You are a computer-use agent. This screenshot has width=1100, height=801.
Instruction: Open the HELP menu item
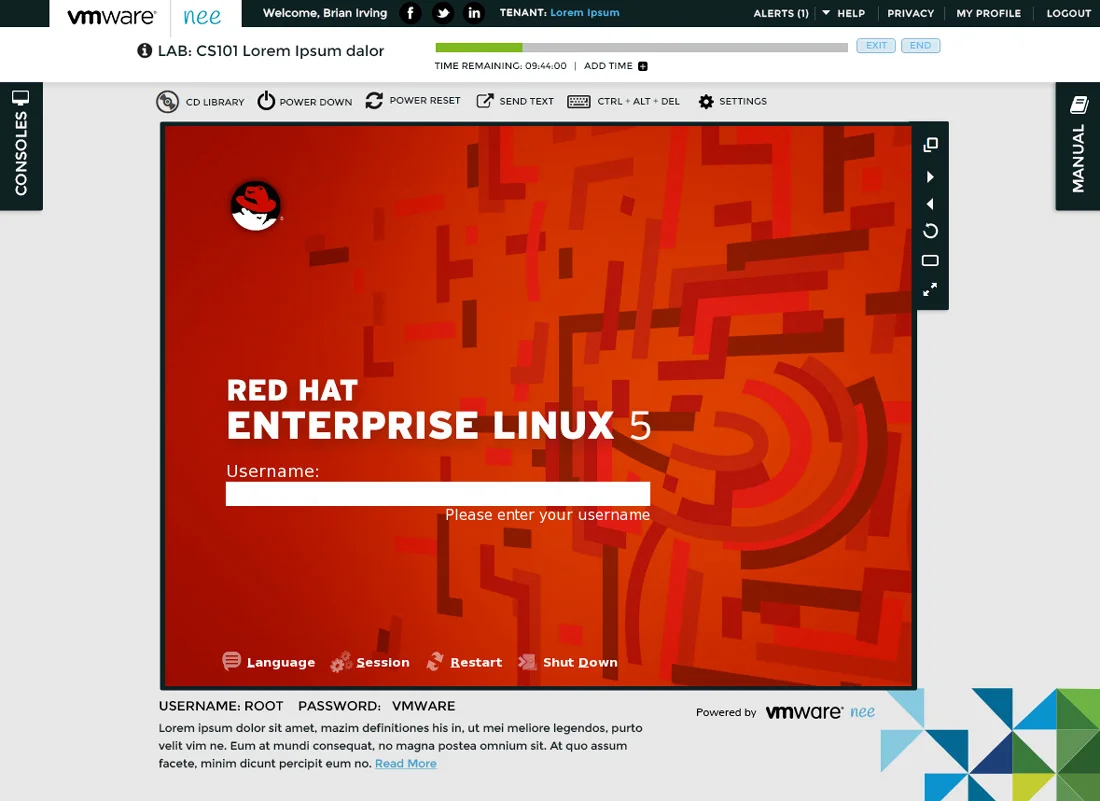pos(851,13)
